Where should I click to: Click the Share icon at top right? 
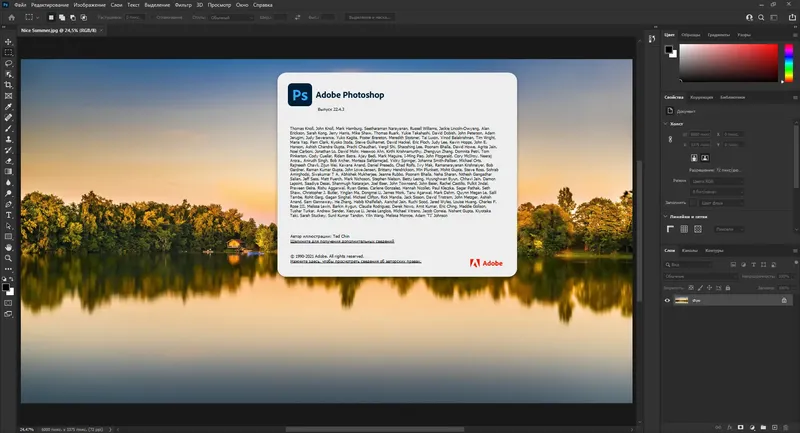tap(792, 17)
